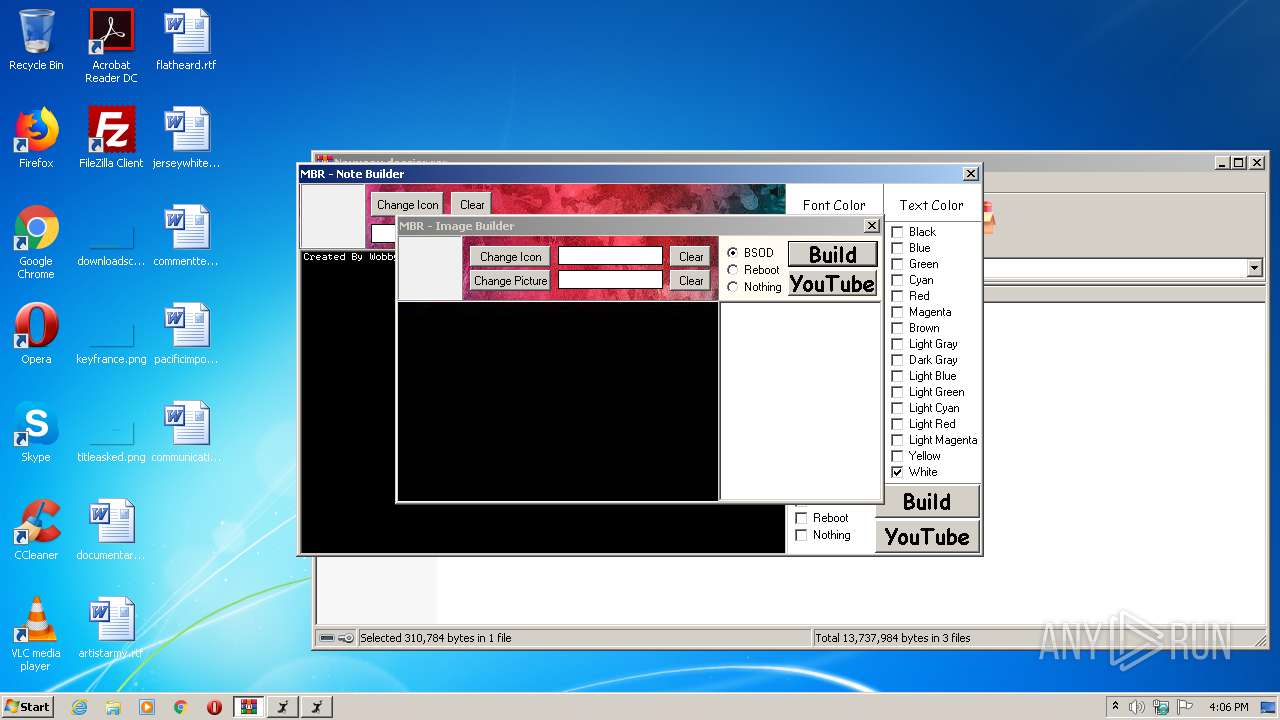Open Opera from the taskbar
Viewport: 1280px width, 720px height.
pos(215,707)
